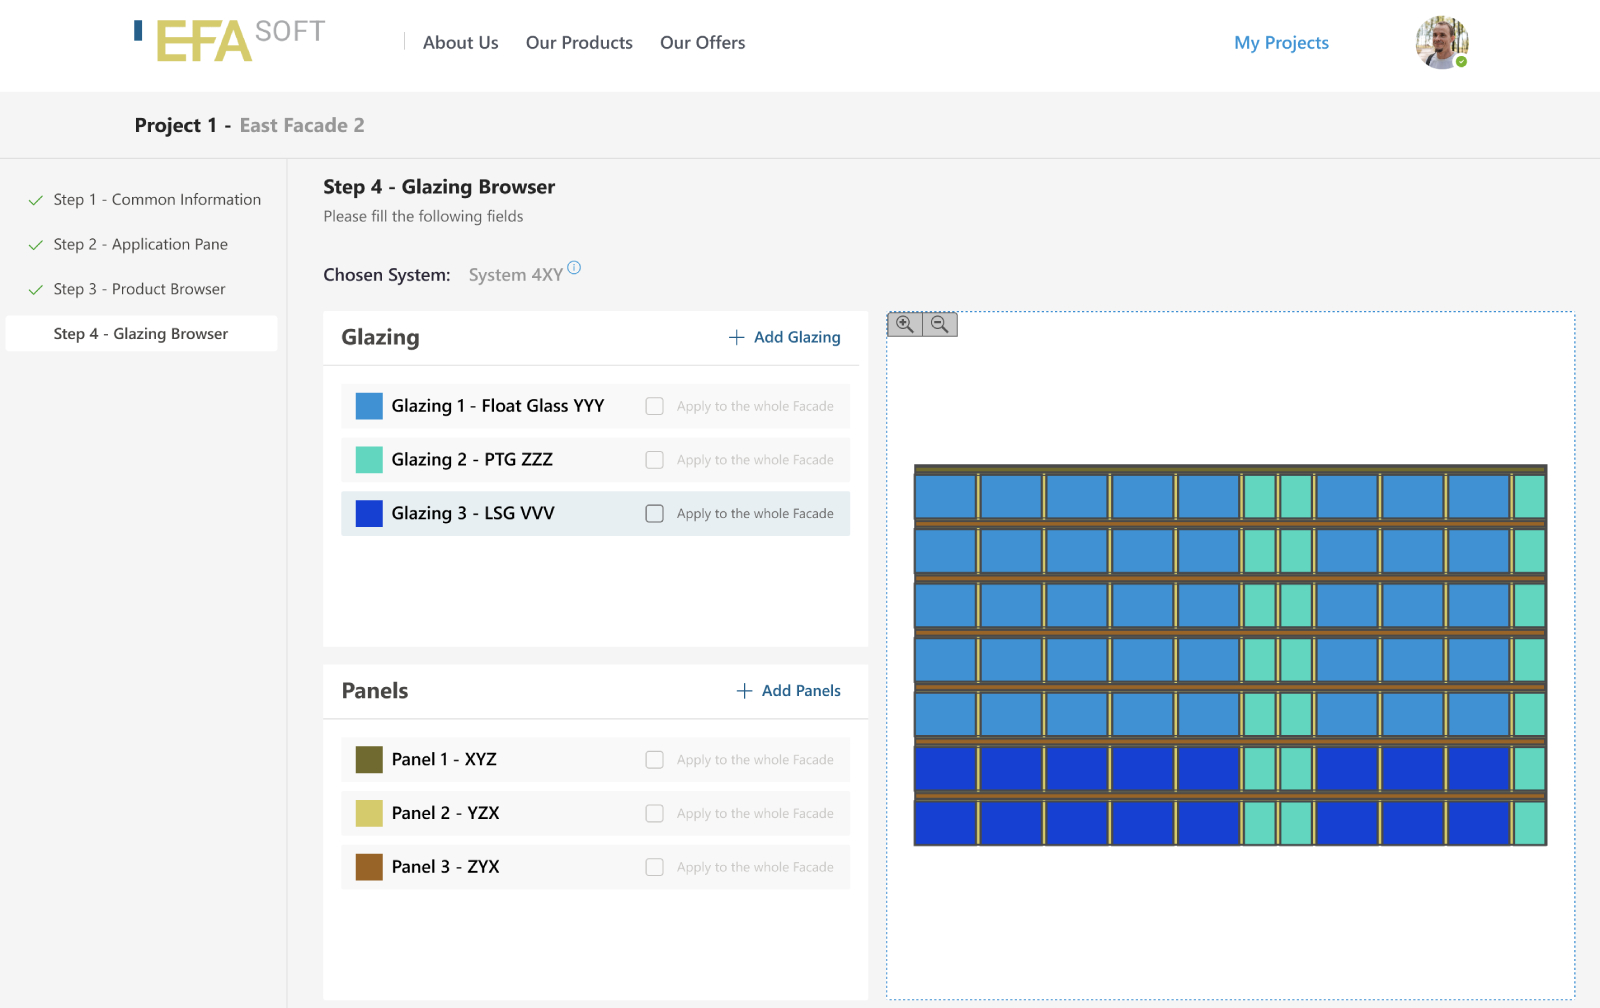This screenshot has width=1600, height=1008.
Task: Click Step 3 completed checkmark icon
Action: pos(36,290)
